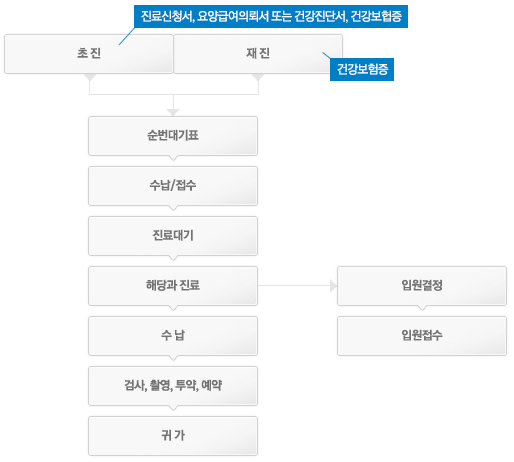
Task: Select 검사, 촬영, 투약, 예약 box
Action: pos(173,386)
